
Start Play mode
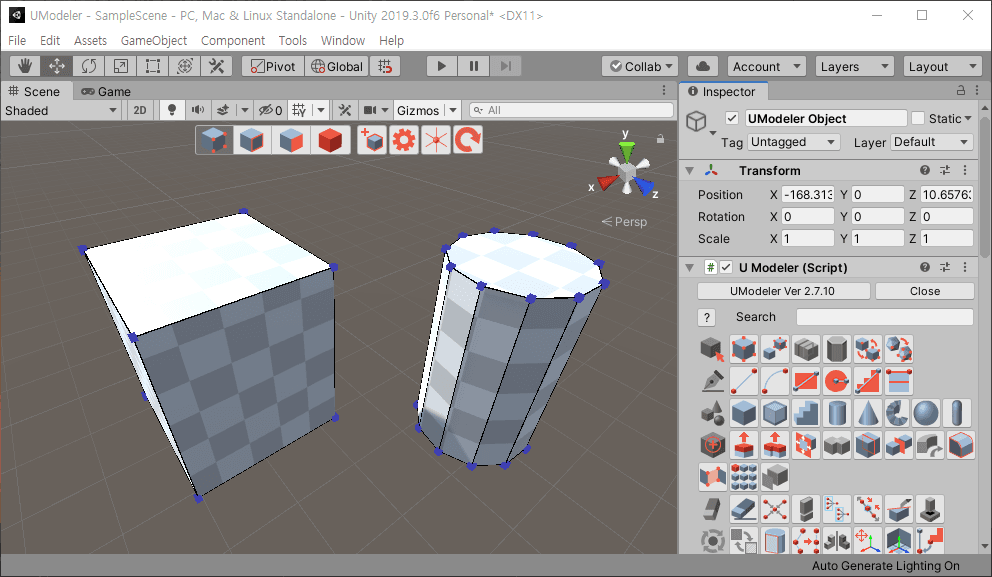click(x=442, y=66)
